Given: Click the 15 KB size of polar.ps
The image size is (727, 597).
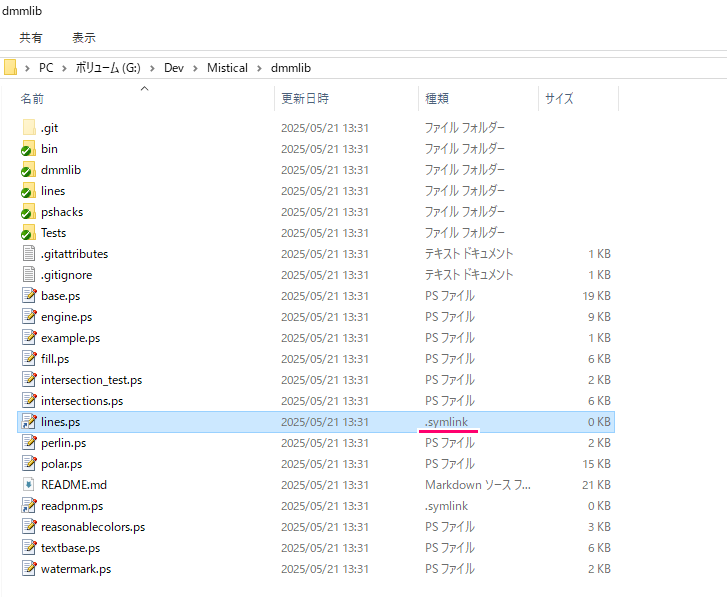Looking at the screenshot, I should click(x=596, y=464).
